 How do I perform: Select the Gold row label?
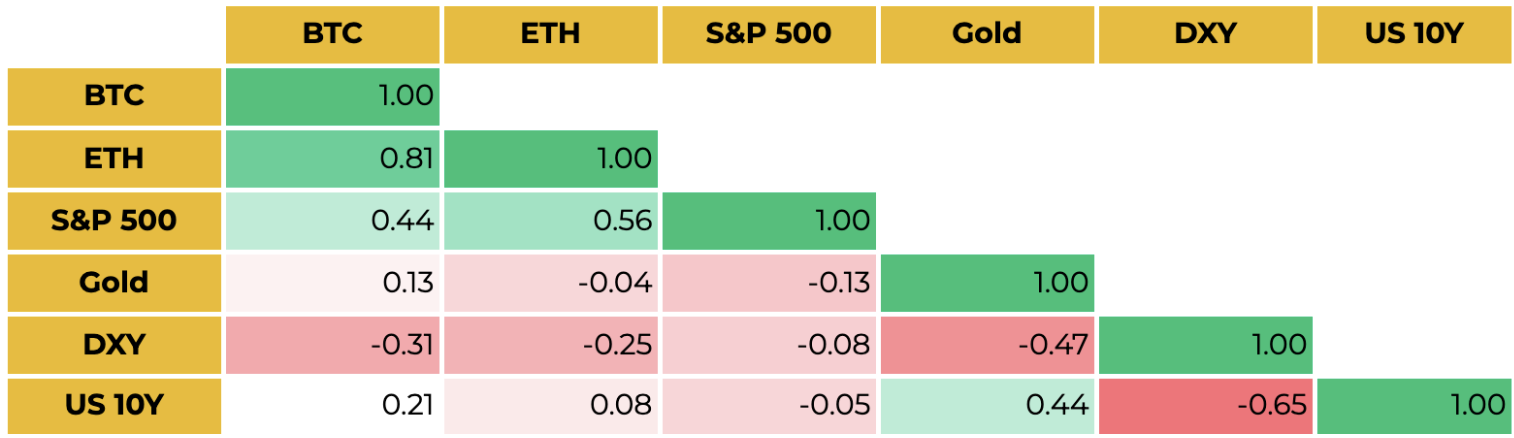(114, 282)
